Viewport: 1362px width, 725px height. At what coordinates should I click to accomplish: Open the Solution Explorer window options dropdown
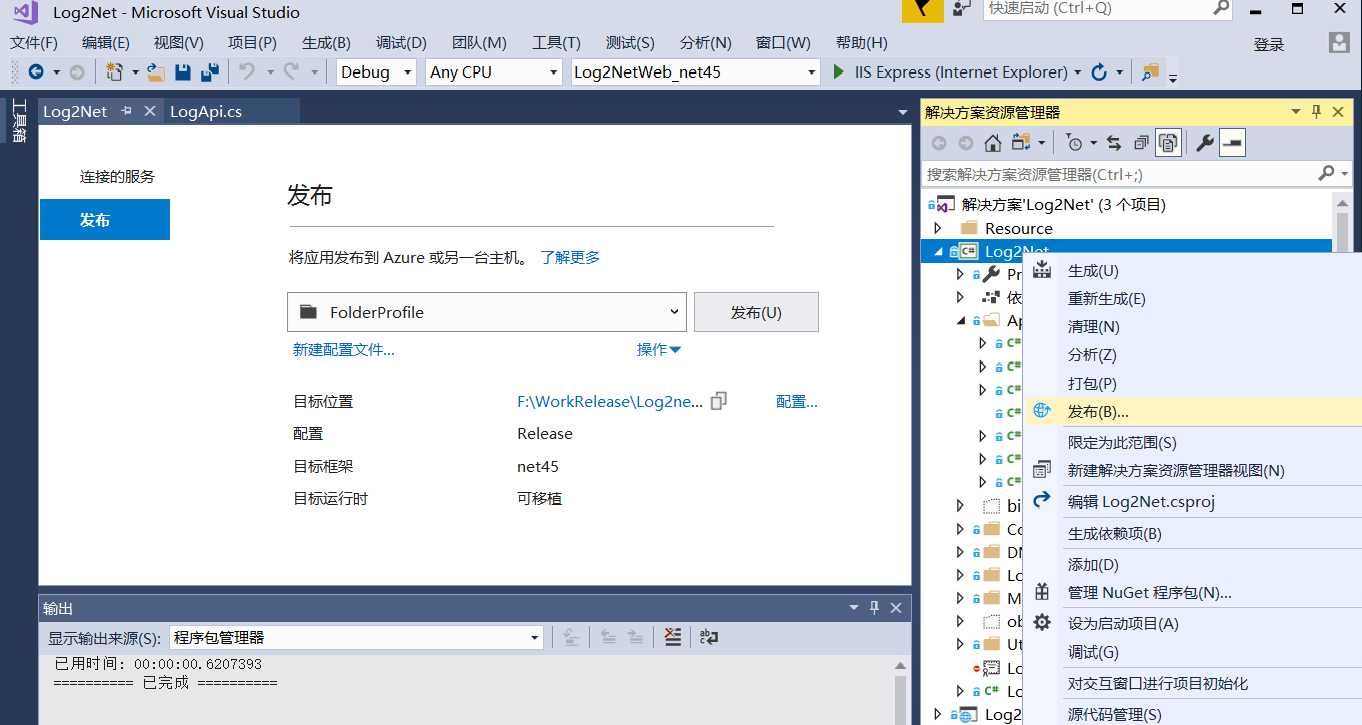(x=1296, y=112)
